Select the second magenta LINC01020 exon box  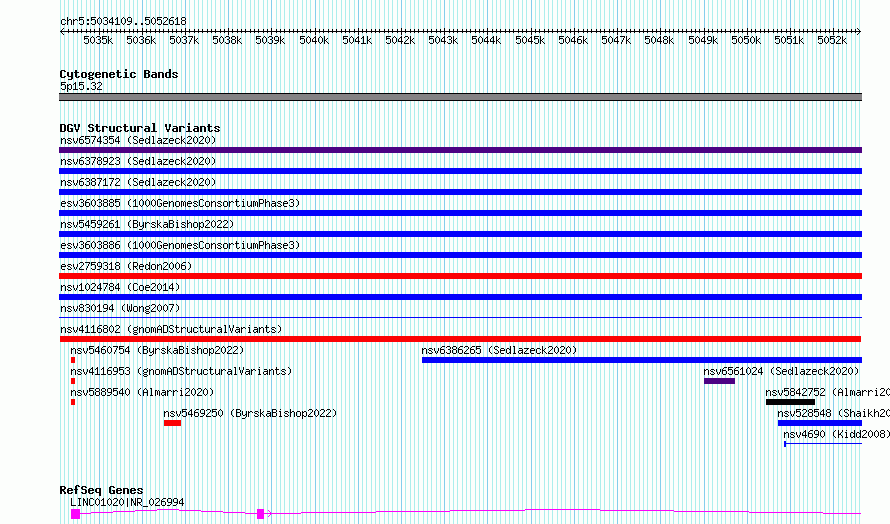click(x=261, y=514)
